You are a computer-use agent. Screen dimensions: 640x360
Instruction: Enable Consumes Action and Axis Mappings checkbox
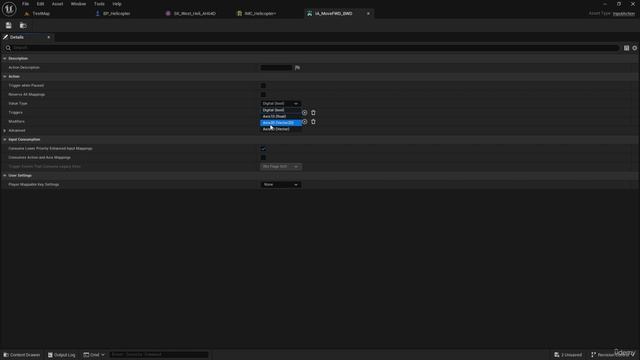(263, 158)
